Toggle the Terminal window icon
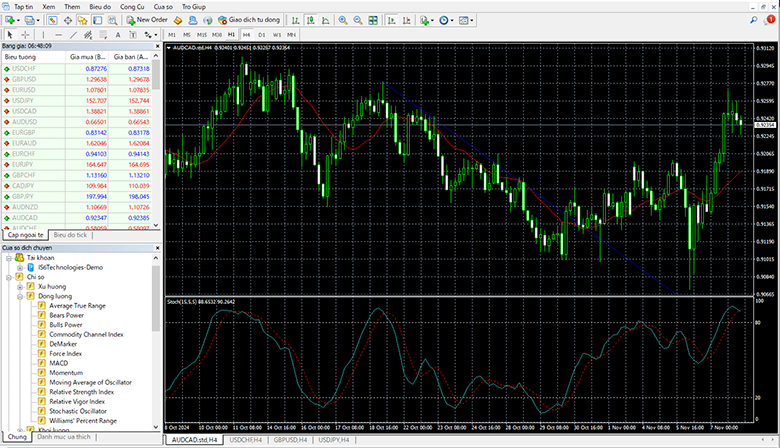Image resolution: width=780 pixels, height=448 pixels. tap(98, 20)
